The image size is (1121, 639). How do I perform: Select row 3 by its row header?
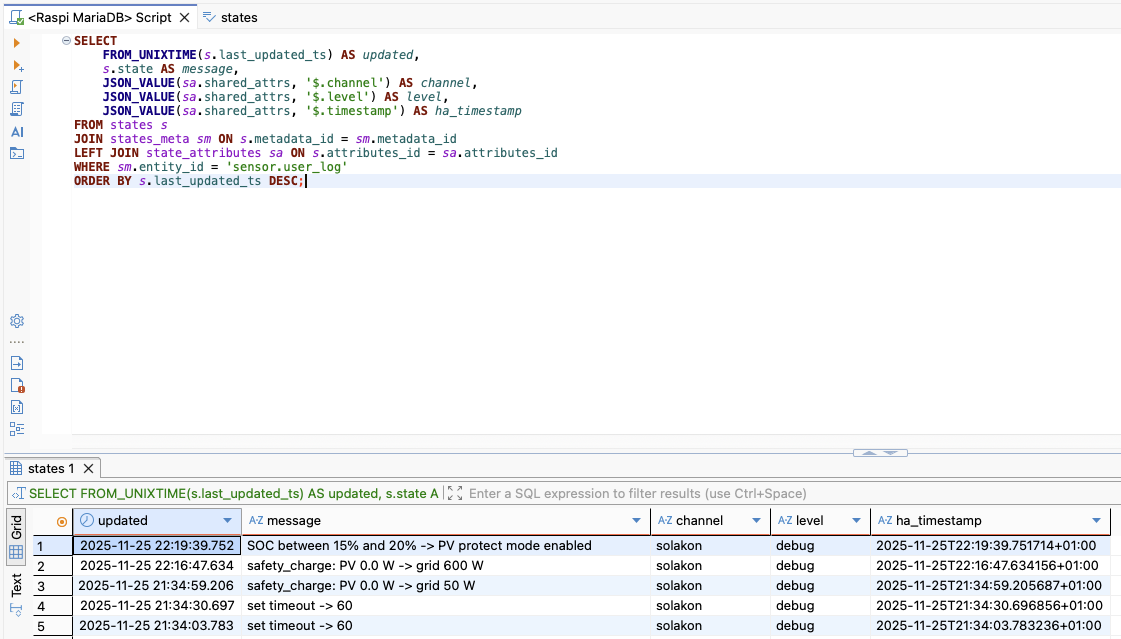41,585
